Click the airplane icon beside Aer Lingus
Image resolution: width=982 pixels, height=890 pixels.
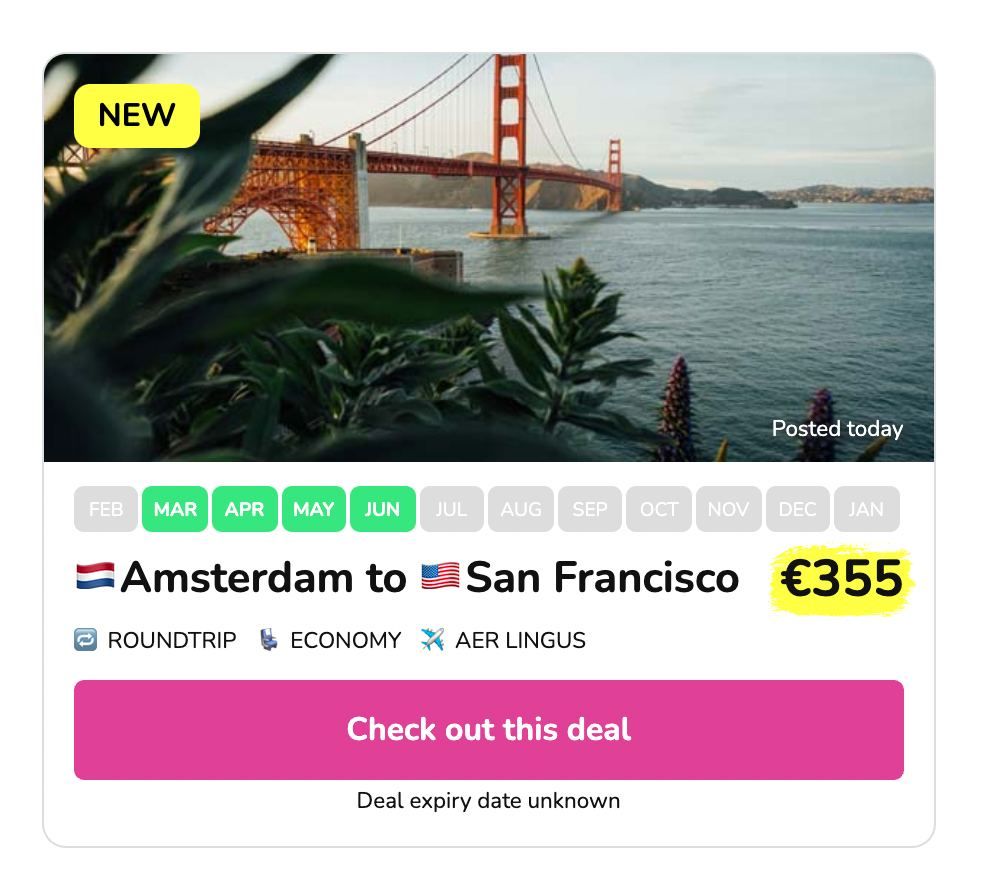click(433, 640)
